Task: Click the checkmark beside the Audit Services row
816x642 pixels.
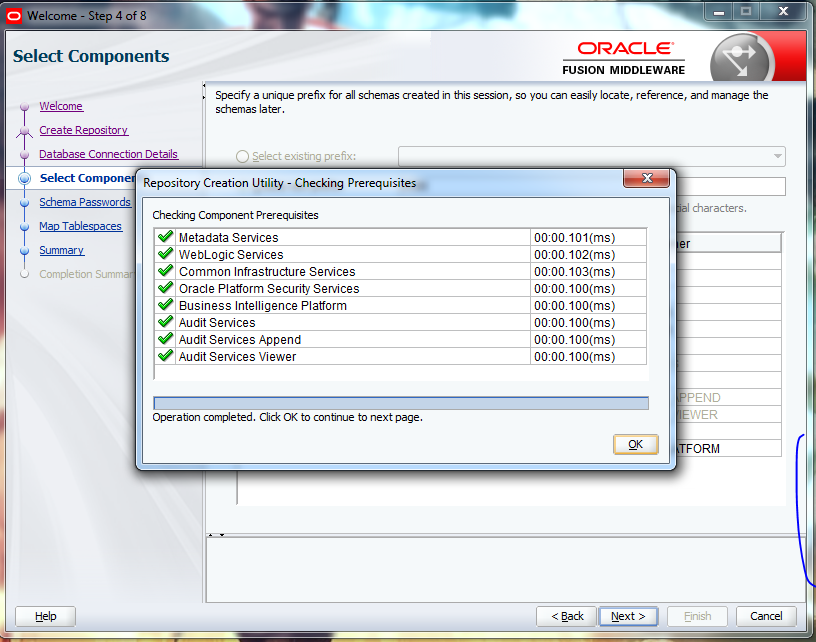Action: (165, 322)
